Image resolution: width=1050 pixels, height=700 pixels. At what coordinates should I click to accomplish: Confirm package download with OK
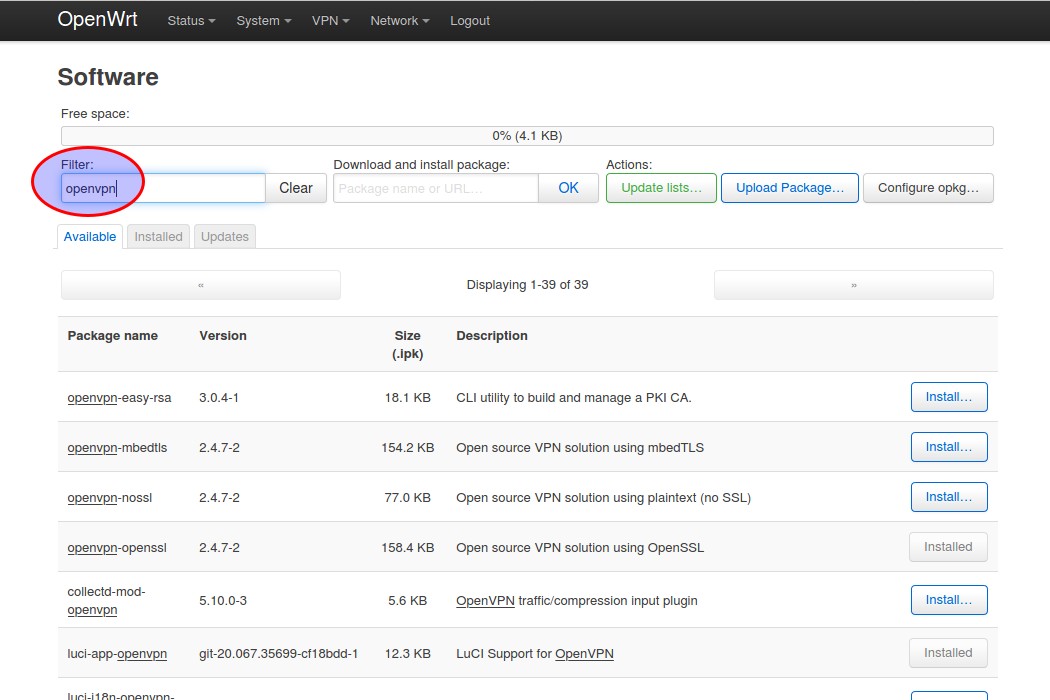(x=568, y=188)
